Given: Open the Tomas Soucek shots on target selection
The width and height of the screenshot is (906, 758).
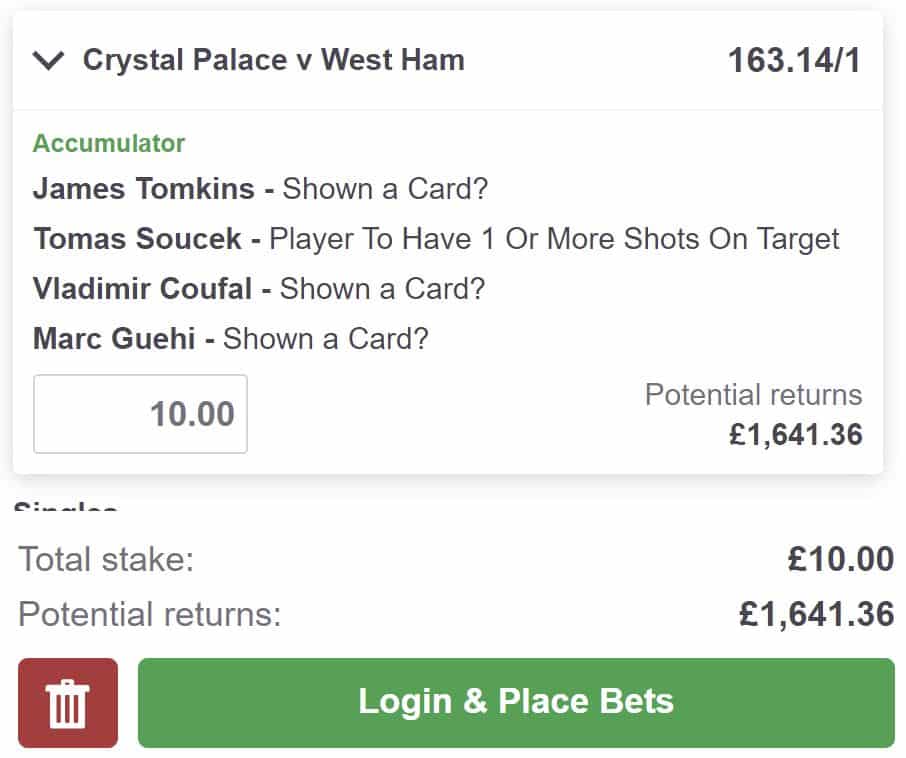Looking at the screenshot, I should click(437, 239).
